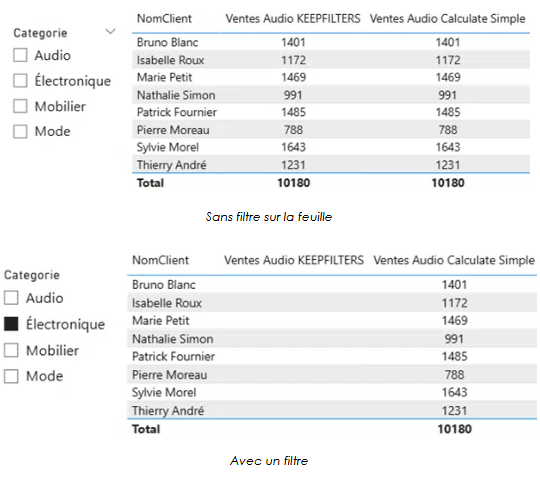
Task: Check Mode in the upper Categorie slicer
Action: [20, 131]
